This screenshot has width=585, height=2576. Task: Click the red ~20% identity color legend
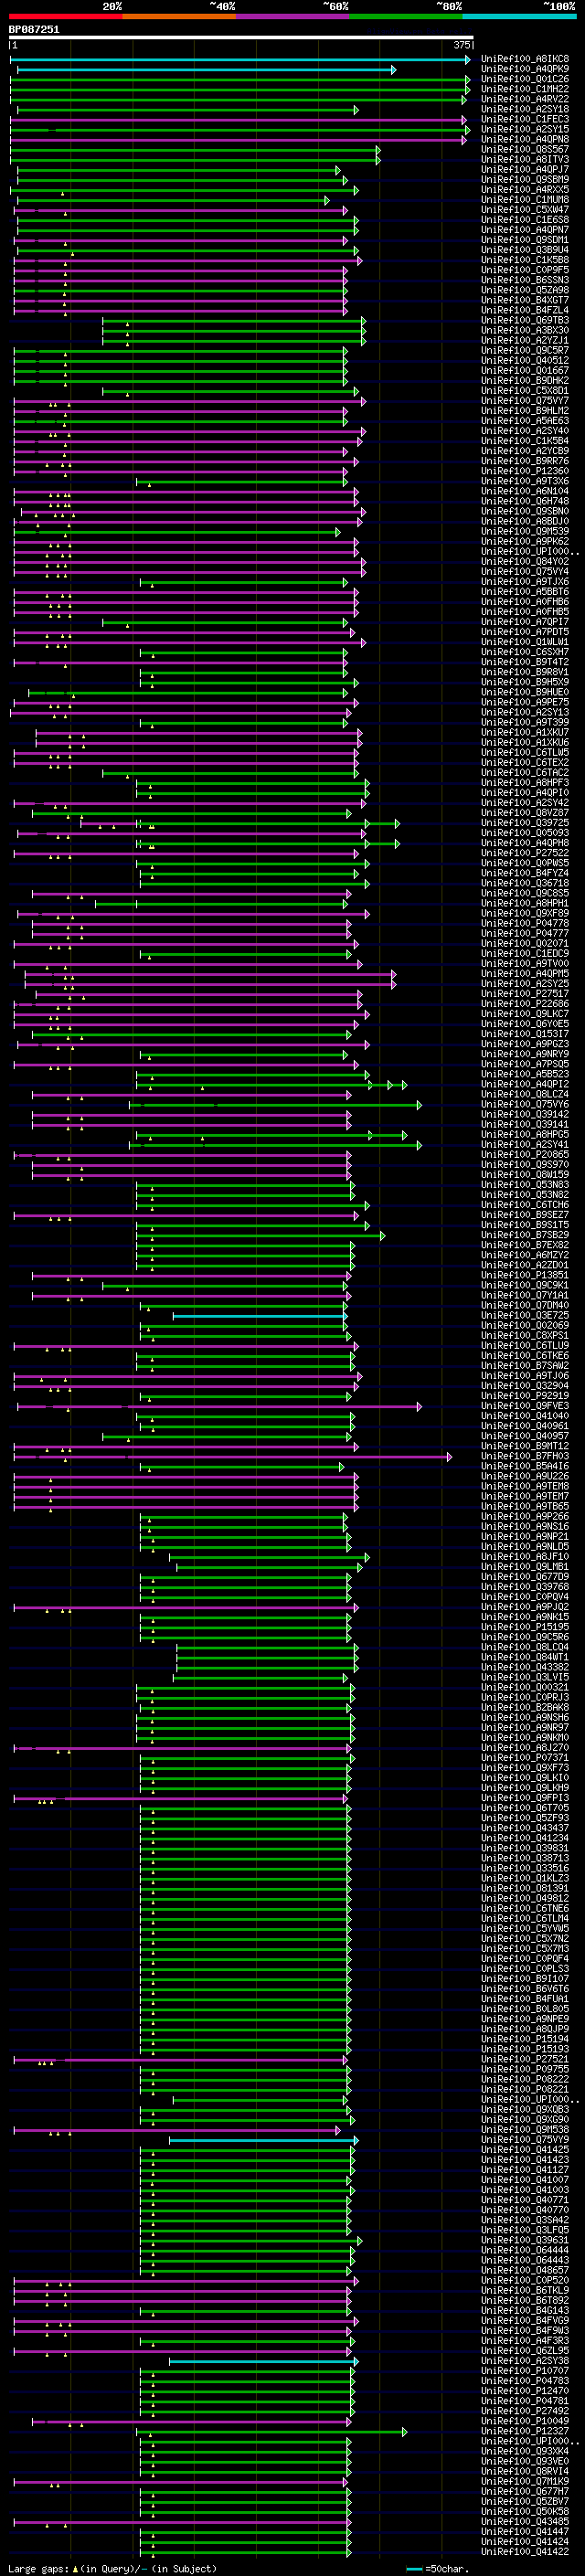(x=65, y=16)
